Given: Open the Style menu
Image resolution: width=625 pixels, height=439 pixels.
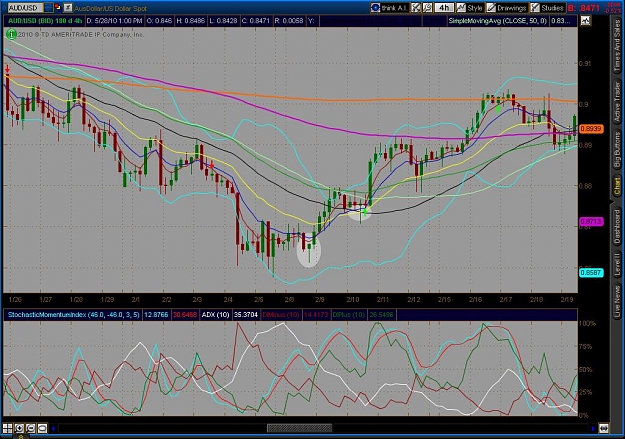Looking at the screenshot, I should point(470,8).
